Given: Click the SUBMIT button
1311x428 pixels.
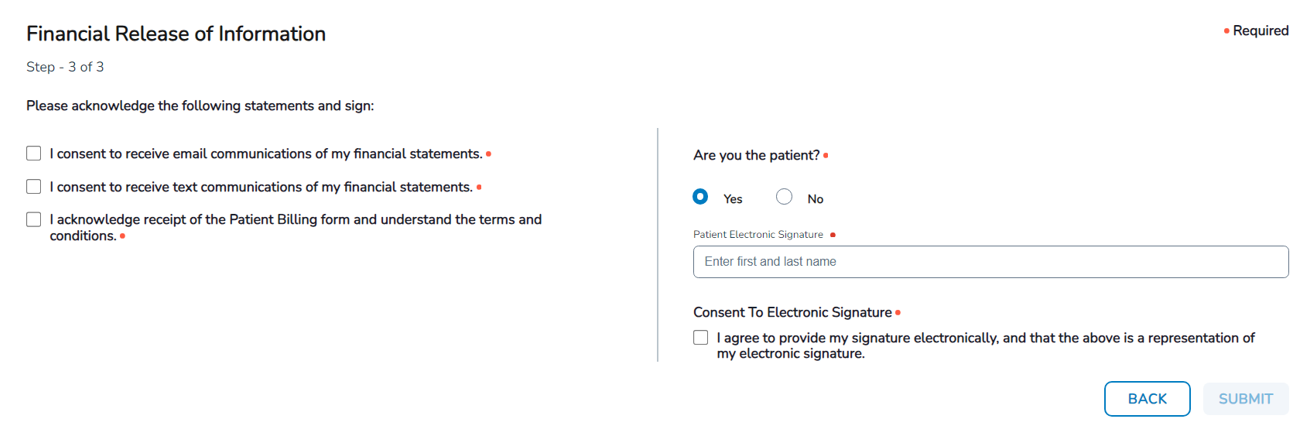Looking at the screenshot, I should 1245,399.
